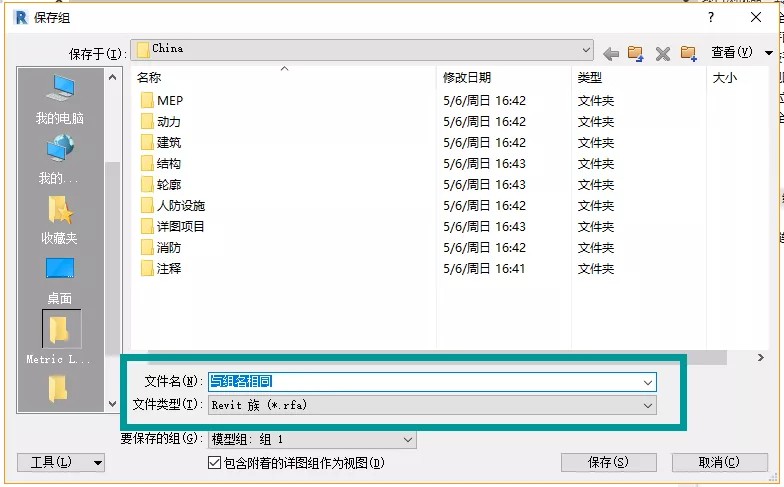
Task: Click 注释 row date 5/6/周日 16:41
Action: pyautogui.click(x=484, y=268)
